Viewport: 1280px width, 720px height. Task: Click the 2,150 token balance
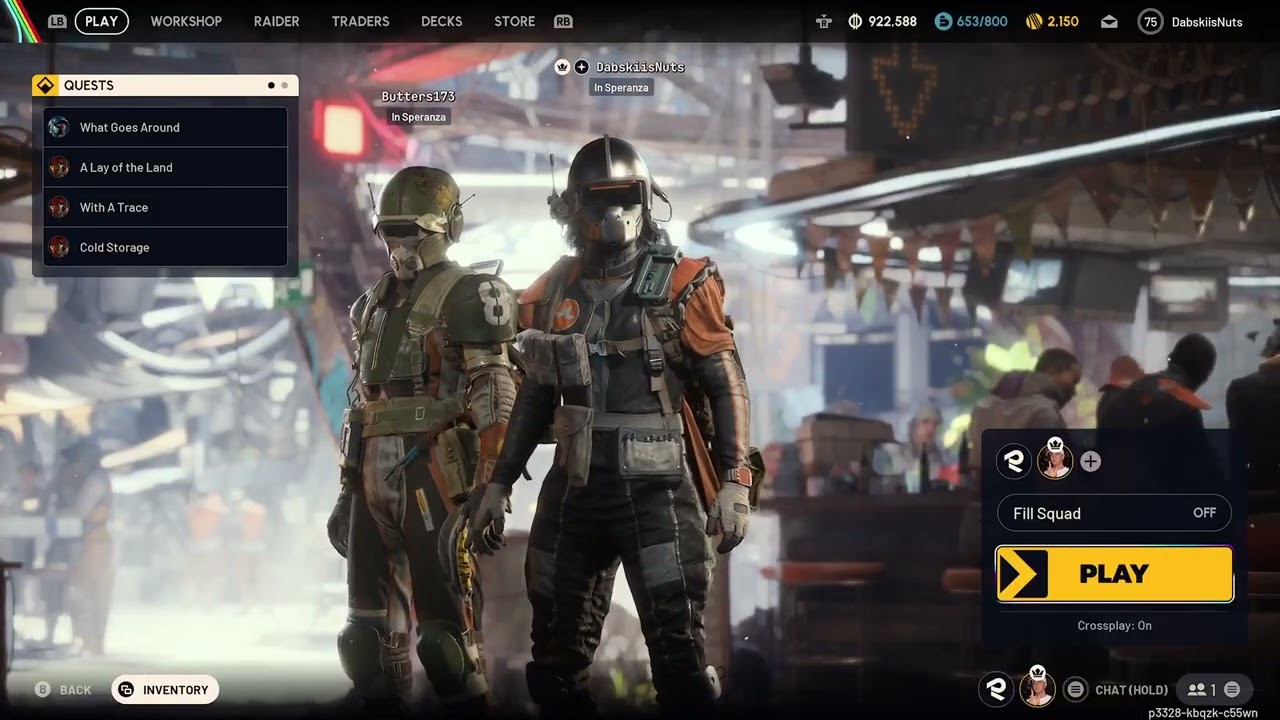pos(1063,21)
